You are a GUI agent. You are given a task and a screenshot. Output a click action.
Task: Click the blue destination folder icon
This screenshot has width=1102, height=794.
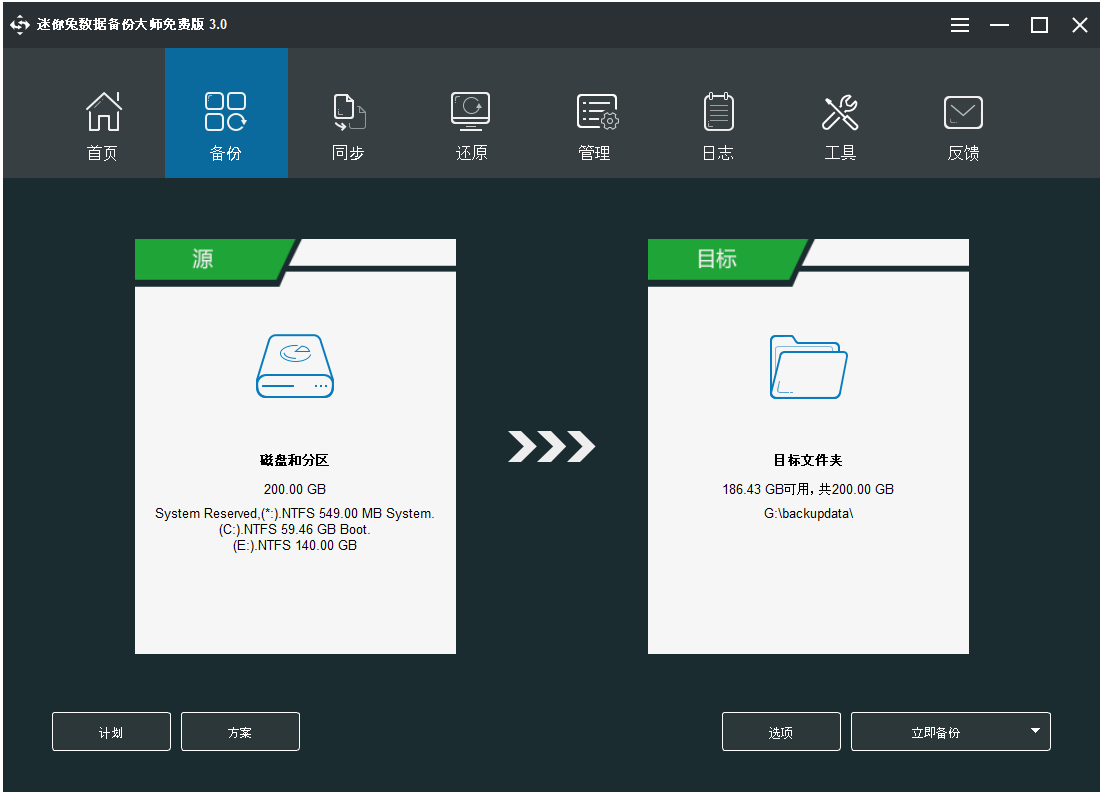point(808,367)
